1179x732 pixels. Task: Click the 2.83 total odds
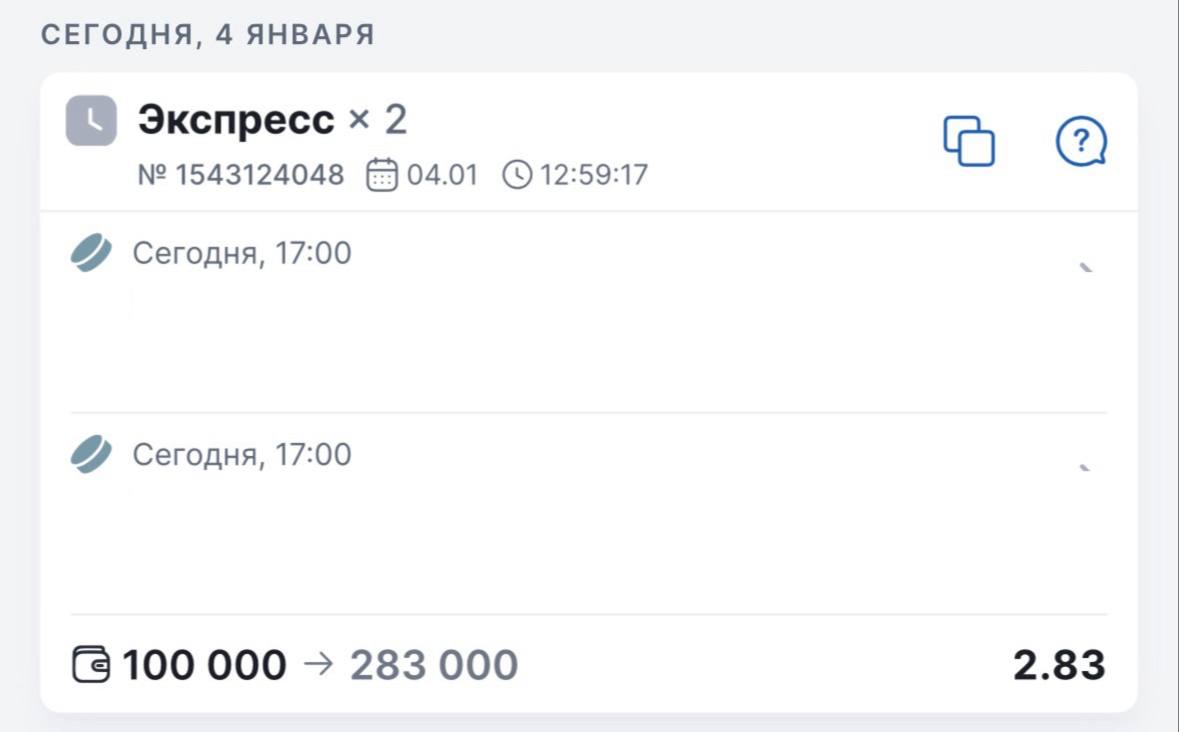1059,665
